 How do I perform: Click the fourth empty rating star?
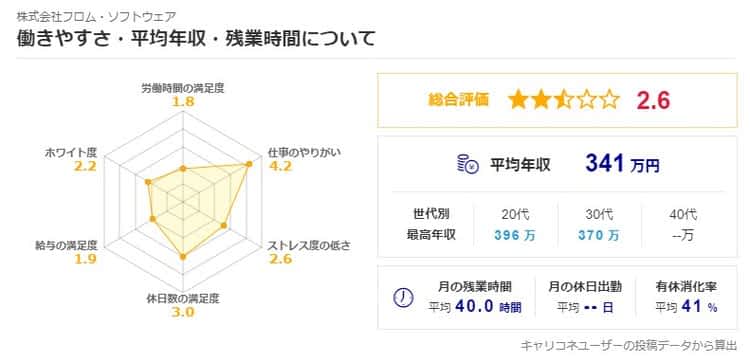click(586, 100)
